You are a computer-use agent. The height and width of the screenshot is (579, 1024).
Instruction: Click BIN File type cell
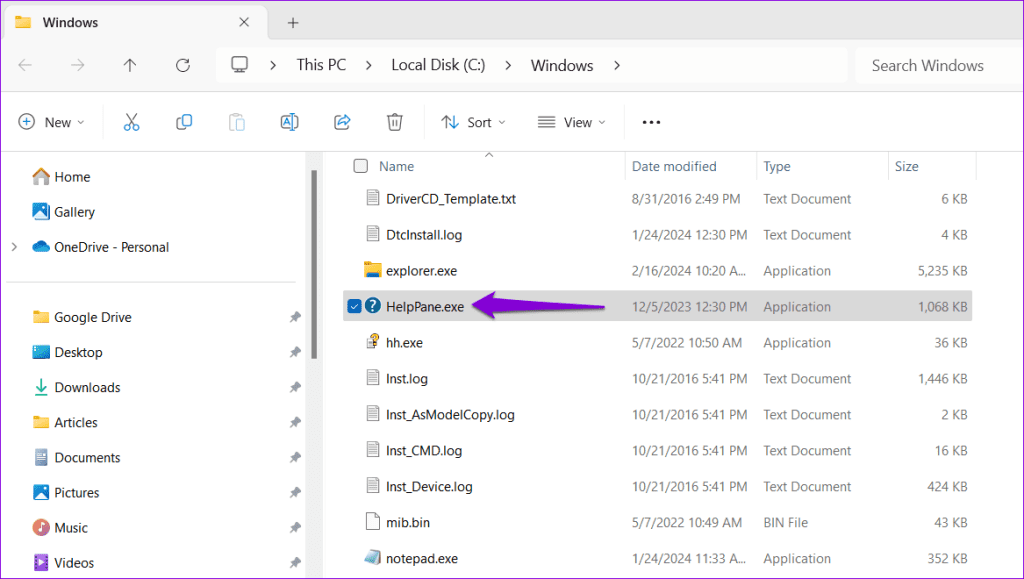pos(786,523)
